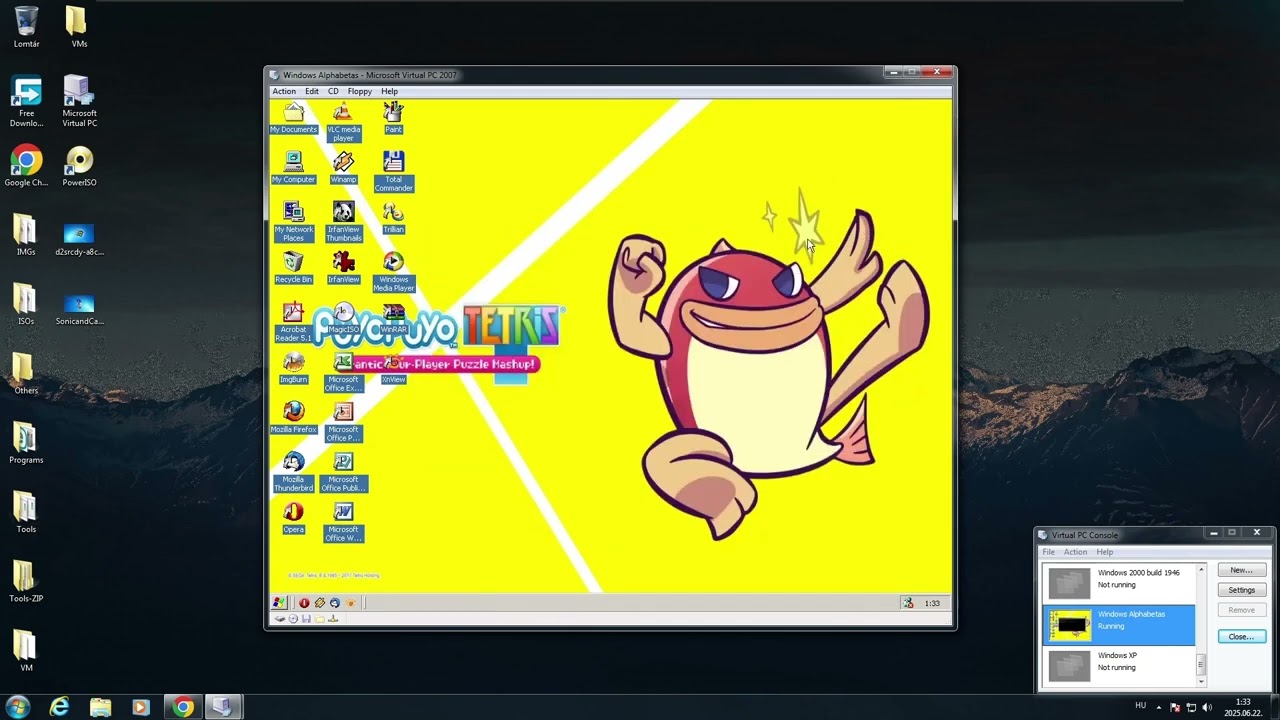
Task: Open the VMs folder on host desktop
Action: click(x=78, y=28)
